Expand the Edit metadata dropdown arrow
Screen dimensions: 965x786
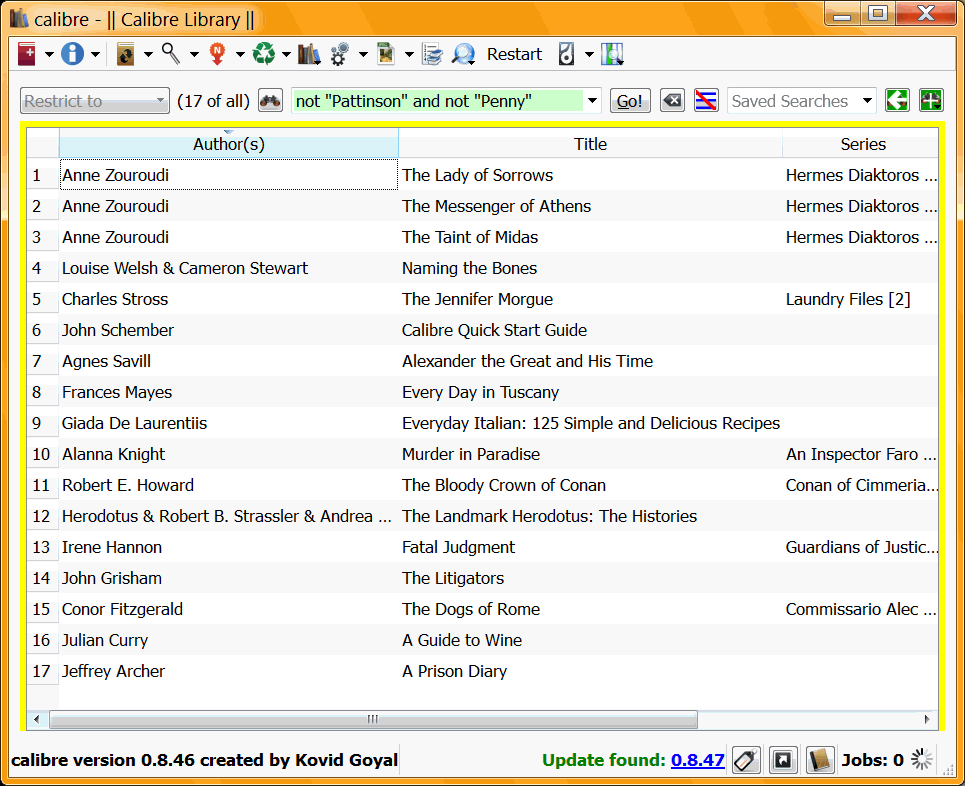coord(95,54)
